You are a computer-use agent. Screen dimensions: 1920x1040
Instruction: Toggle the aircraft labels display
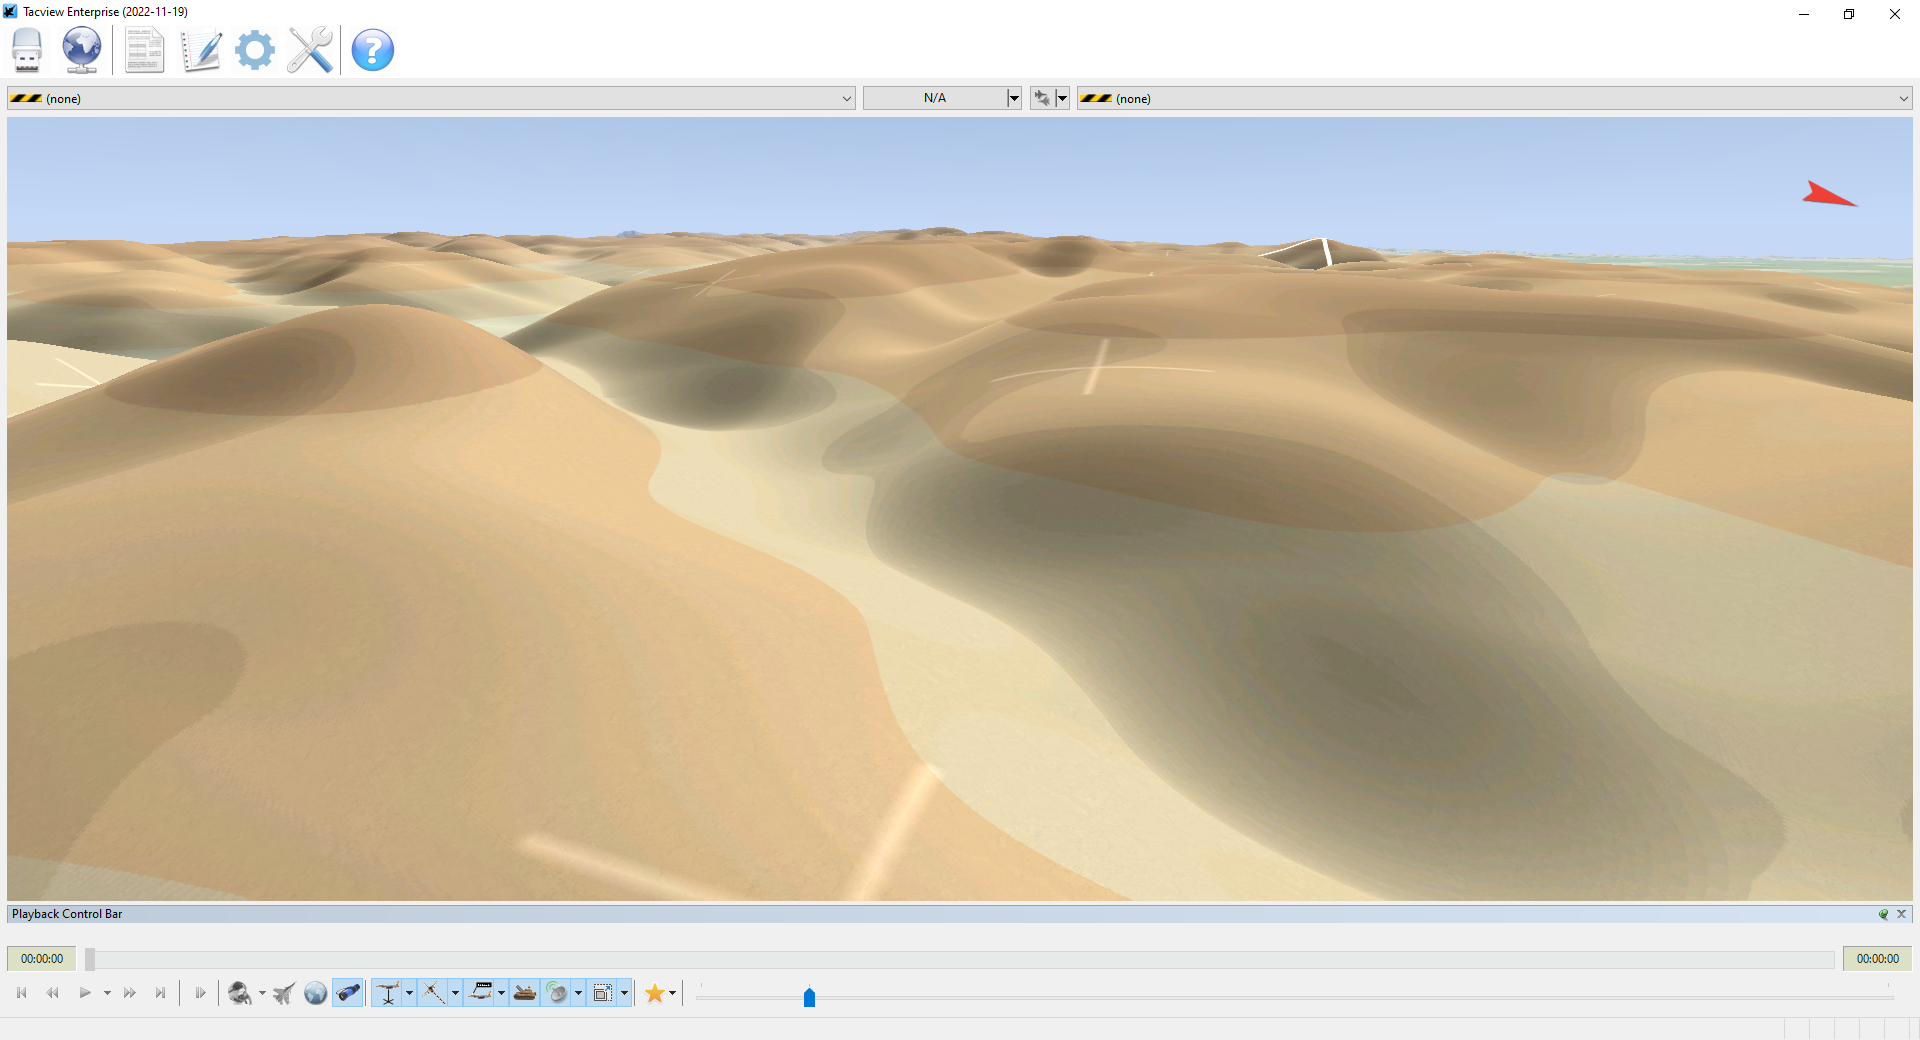(481, 993)
